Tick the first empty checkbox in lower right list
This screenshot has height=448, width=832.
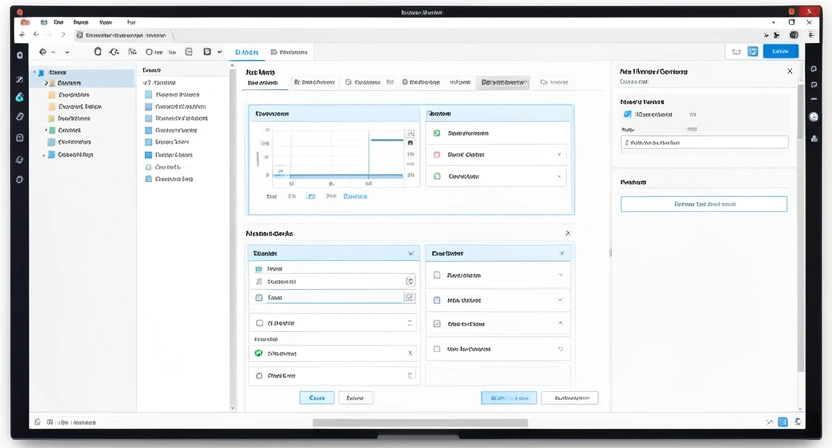(437, 275)
